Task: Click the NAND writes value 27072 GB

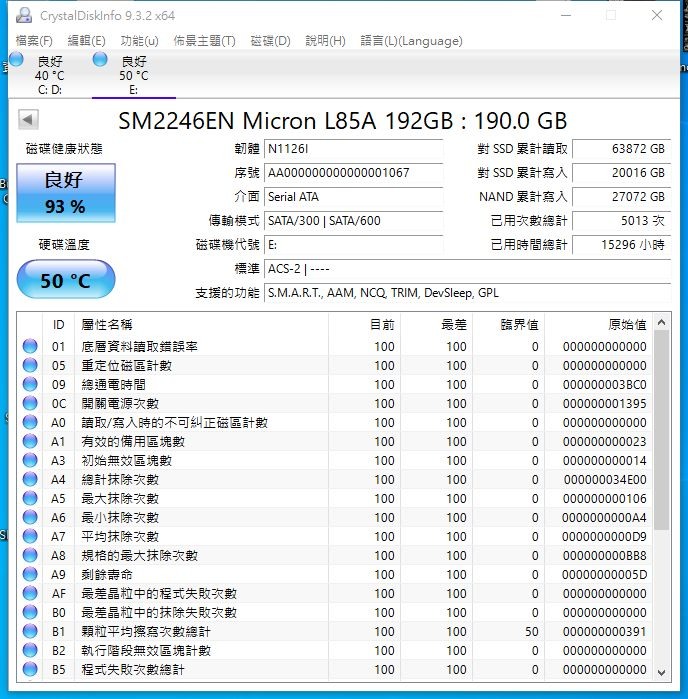Action: pyautogui.click(x=622, y=197)
